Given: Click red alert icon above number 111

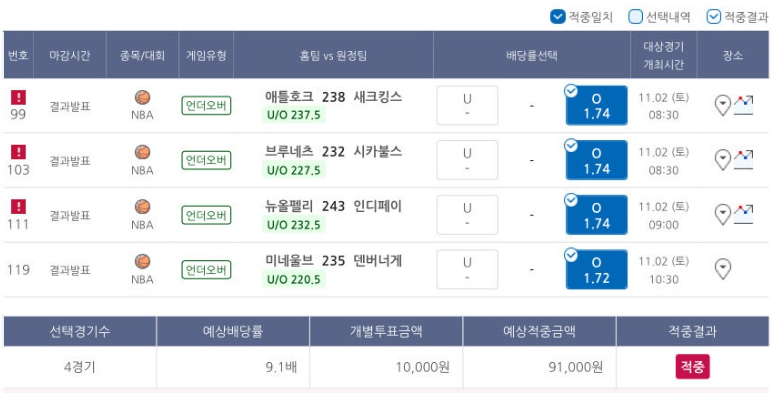Looking at the screenshot, I should point(18,206).
